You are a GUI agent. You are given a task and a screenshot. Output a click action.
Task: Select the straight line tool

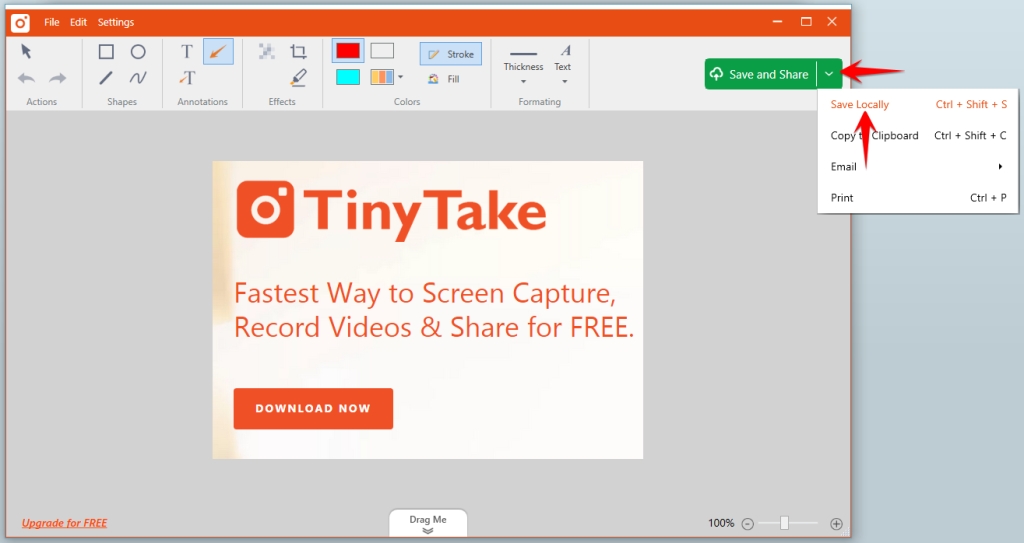[106, 78]
